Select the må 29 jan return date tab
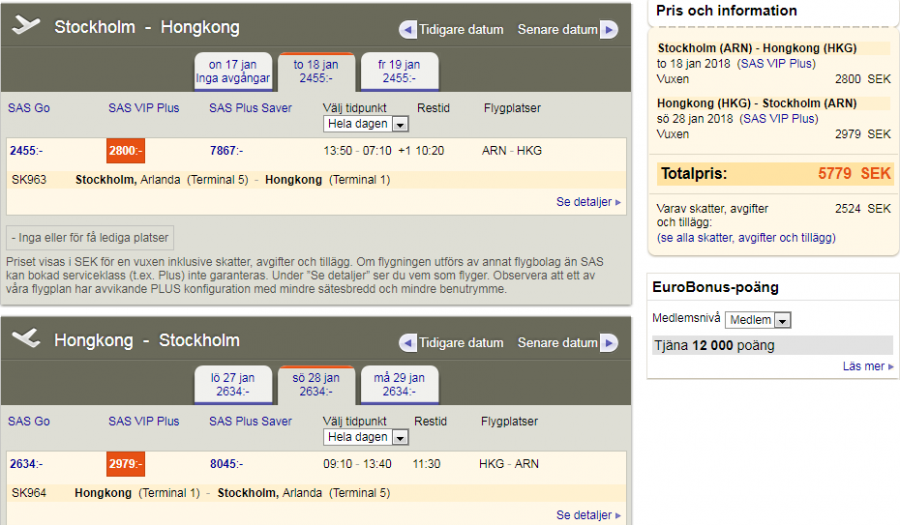Screen dimensions: 900x525 pyautogui.click(x=399, y=384)
